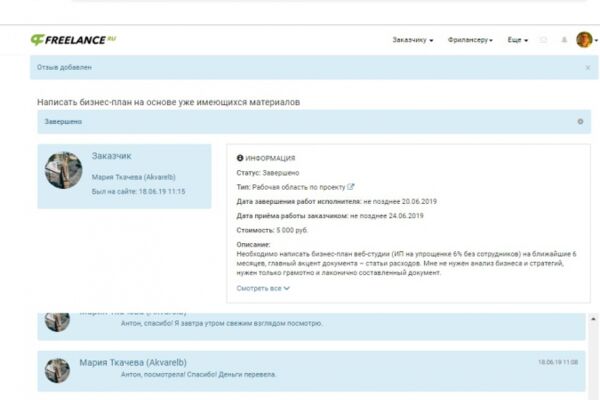Open Мария Ткачева (Akvarelb) profile link in Заказчик card

pyautogui.click(x=134, y=177)
